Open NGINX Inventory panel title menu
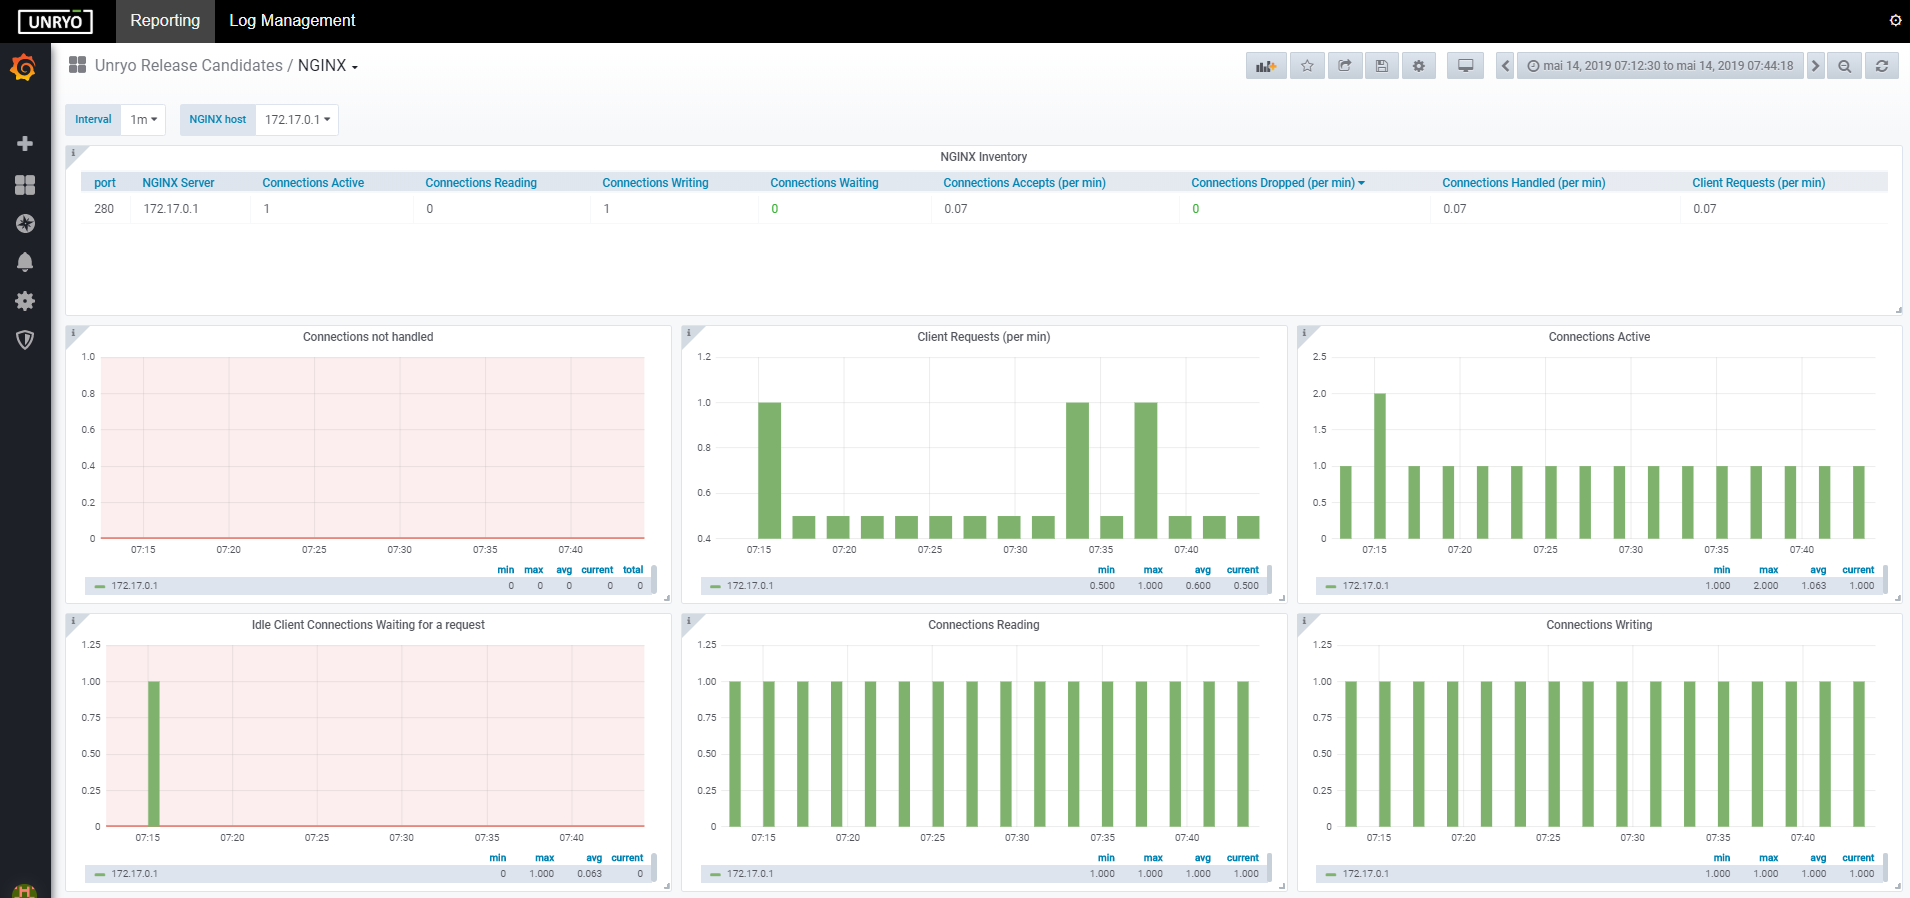Image resolution: width=1910 pixels, height=898 pixels. click(984, 157)
